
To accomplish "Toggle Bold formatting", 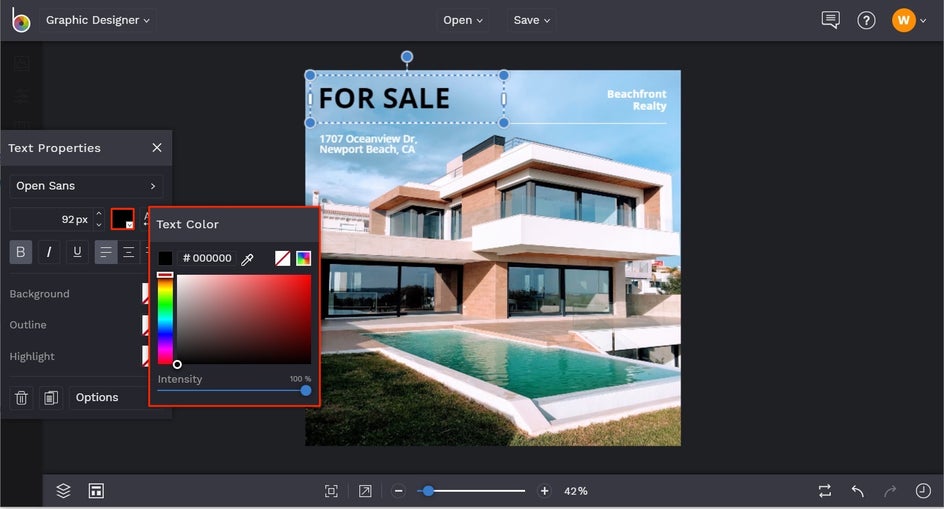I will tap(20, 252).
